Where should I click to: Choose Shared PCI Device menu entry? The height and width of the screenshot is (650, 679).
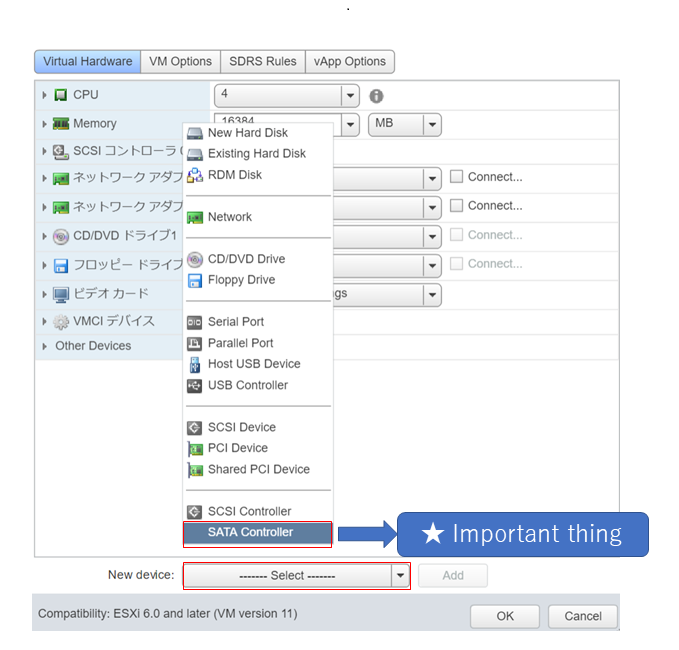pyautogui.click(x=258, y=469)
